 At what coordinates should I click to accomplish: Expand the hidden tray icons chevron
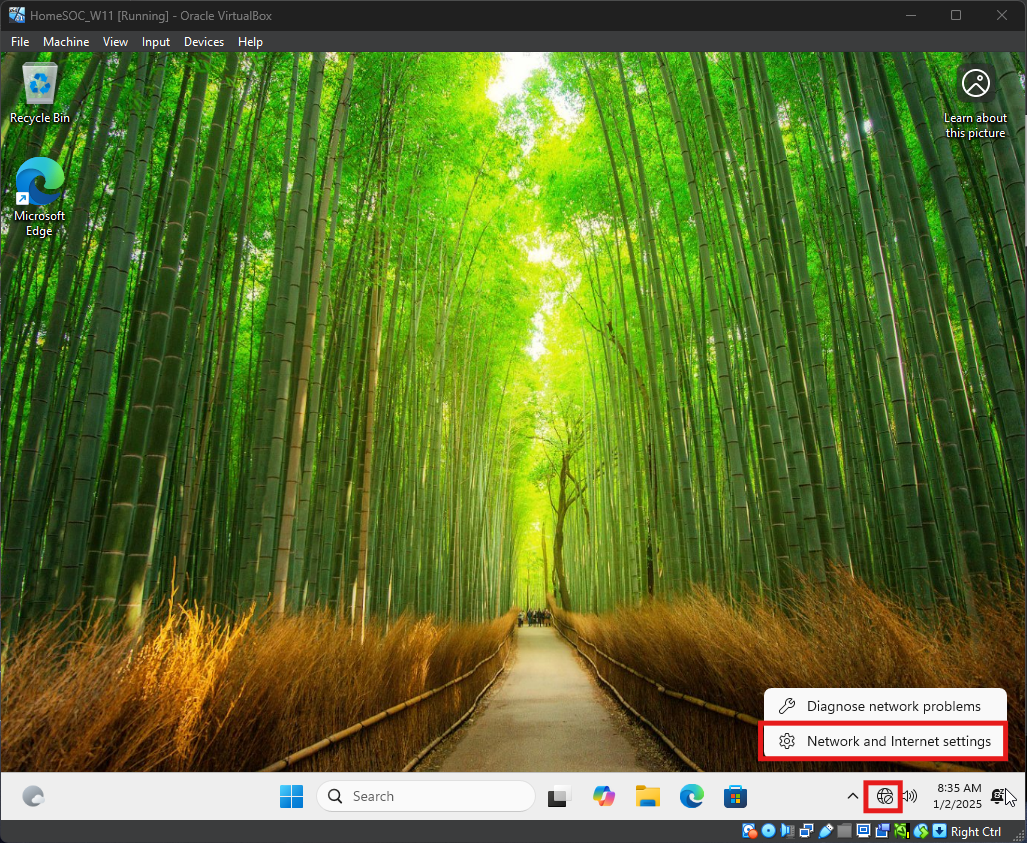tap(852, 796)
